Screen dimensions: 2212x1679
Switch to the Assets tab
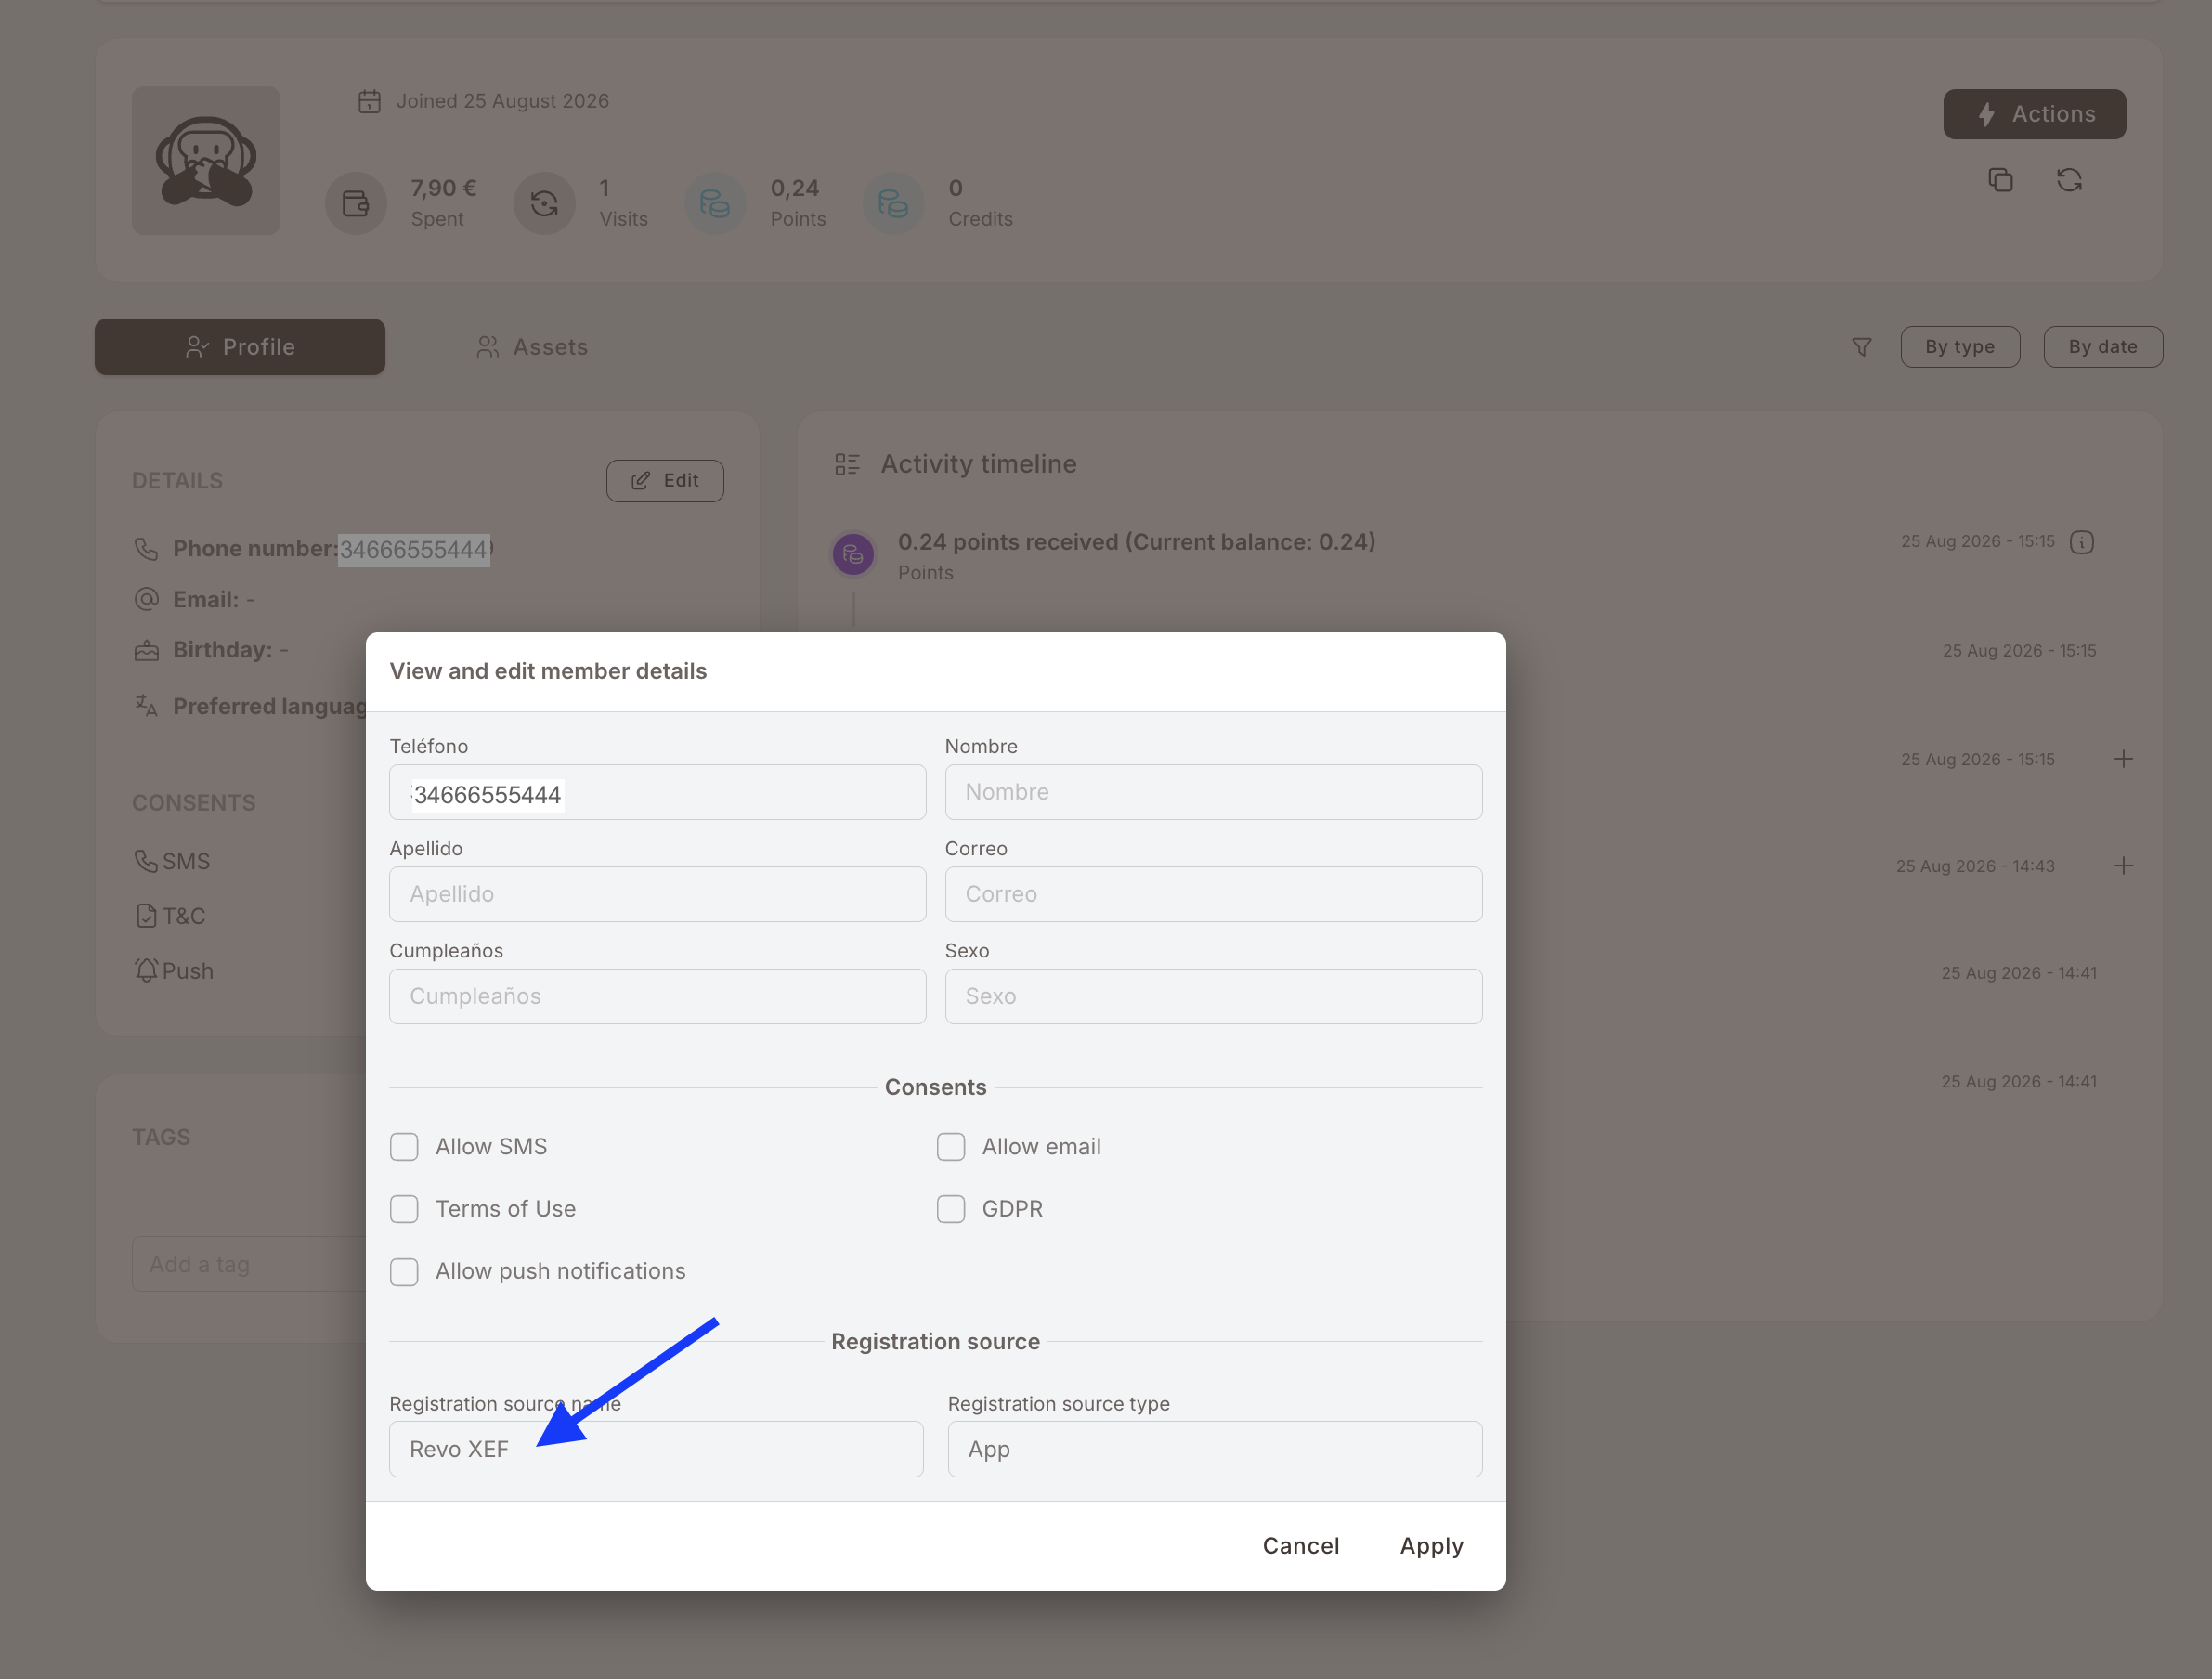[532, 347]
